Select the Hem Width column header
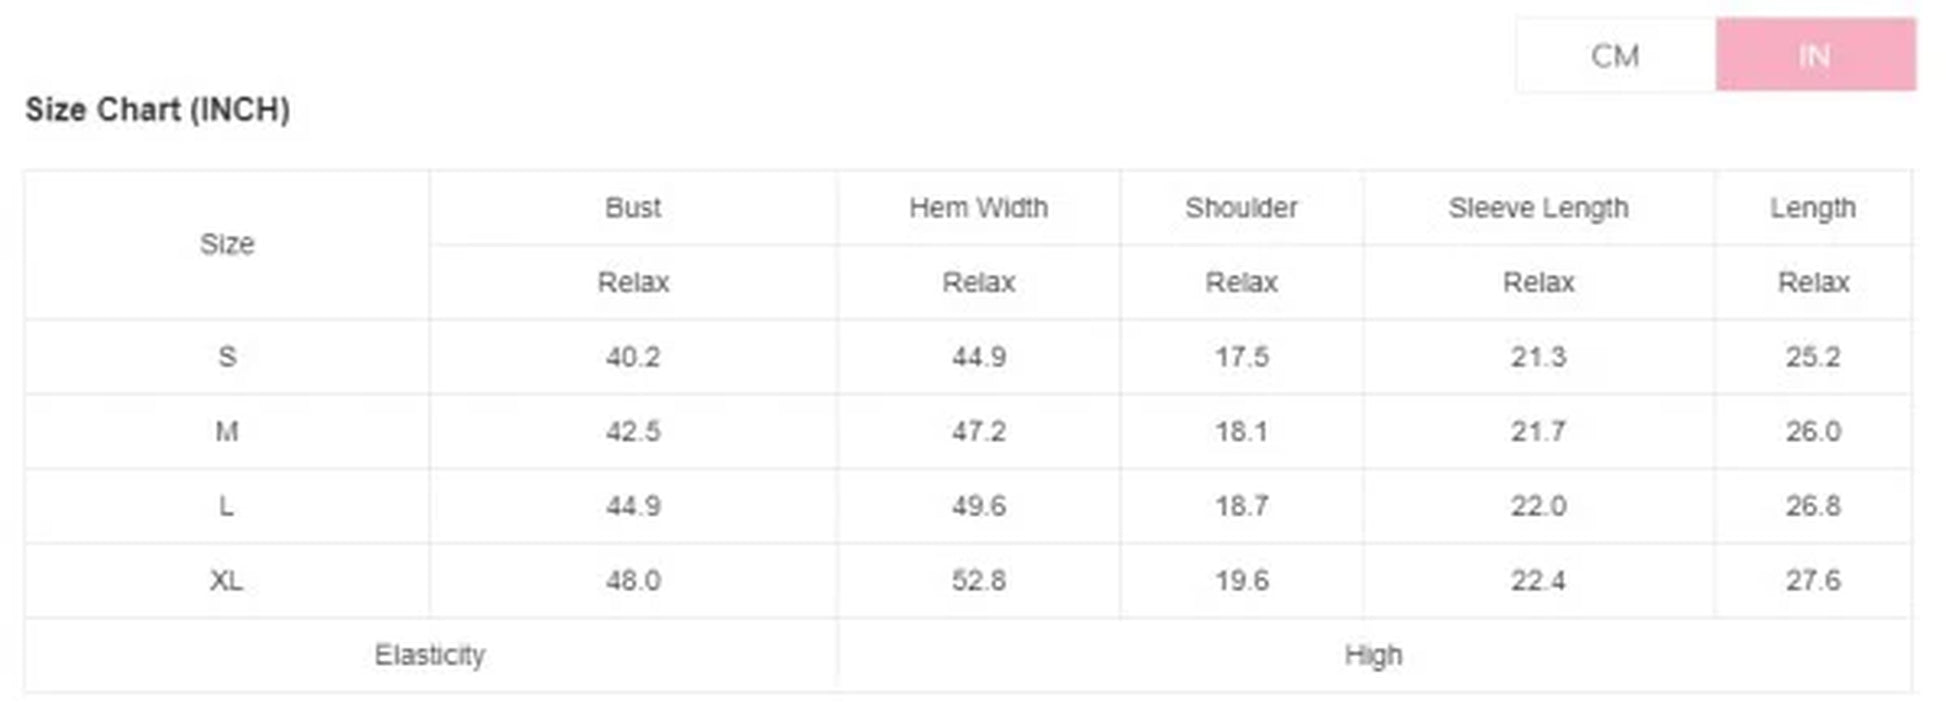Screen dimensions: 1946x707 (978, 208)
